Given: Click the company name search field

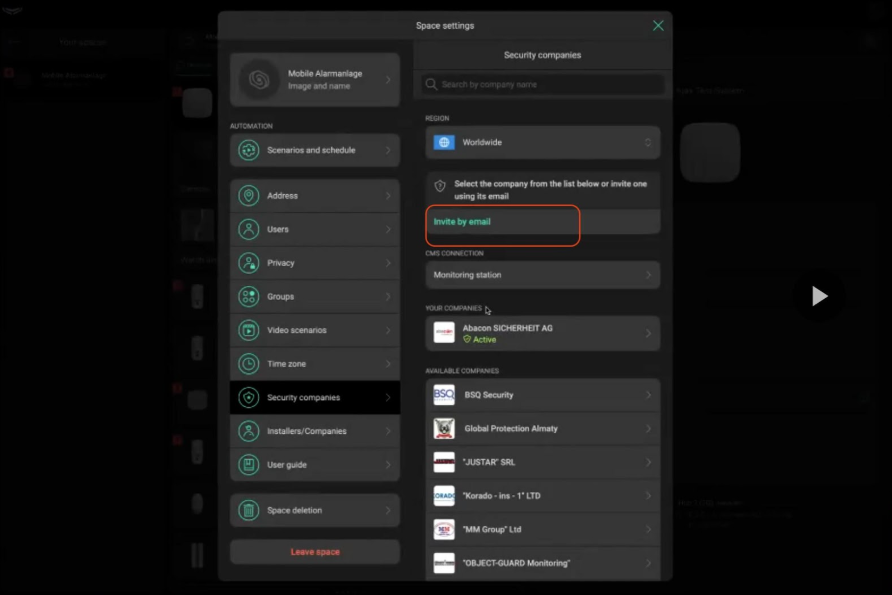Looking at the screenshot, I should (541, 84).
